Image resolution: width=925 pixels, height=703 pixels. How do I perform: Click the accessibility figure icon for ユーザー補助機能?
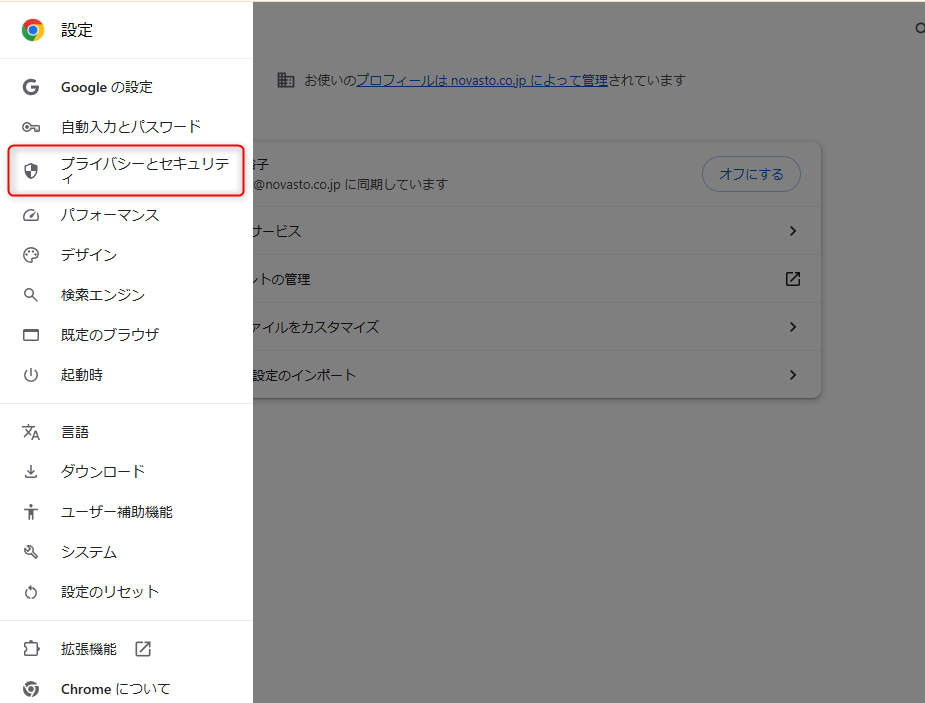[31, 512]
